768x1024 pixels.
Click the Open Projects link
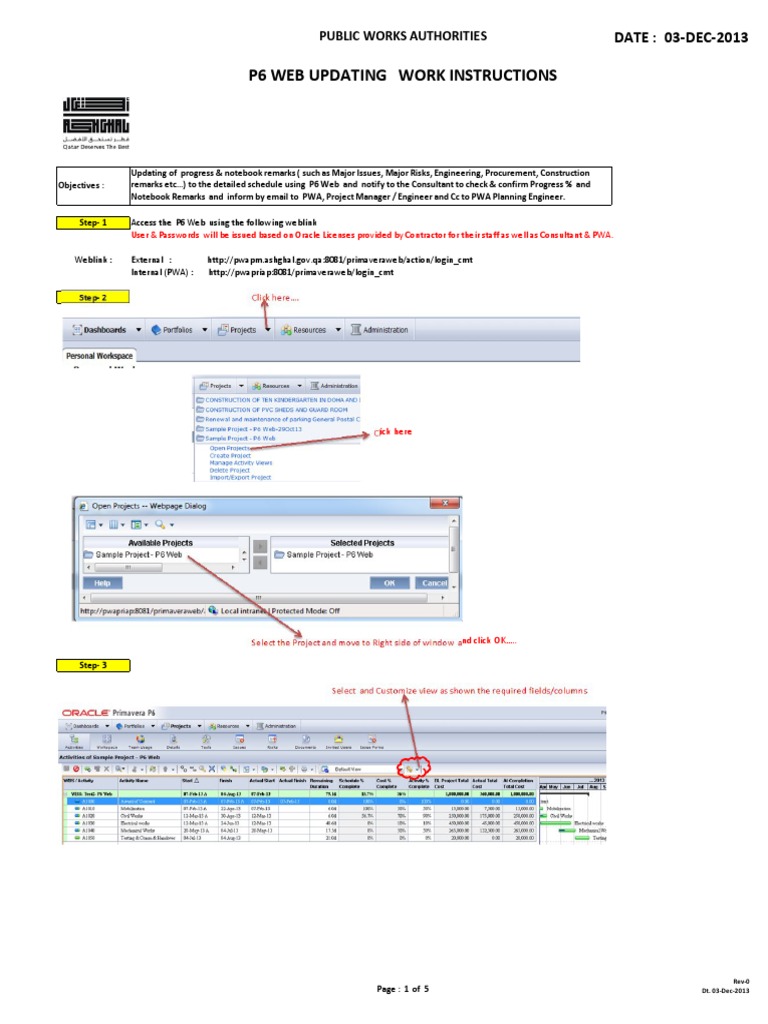[x=229, y=448]
